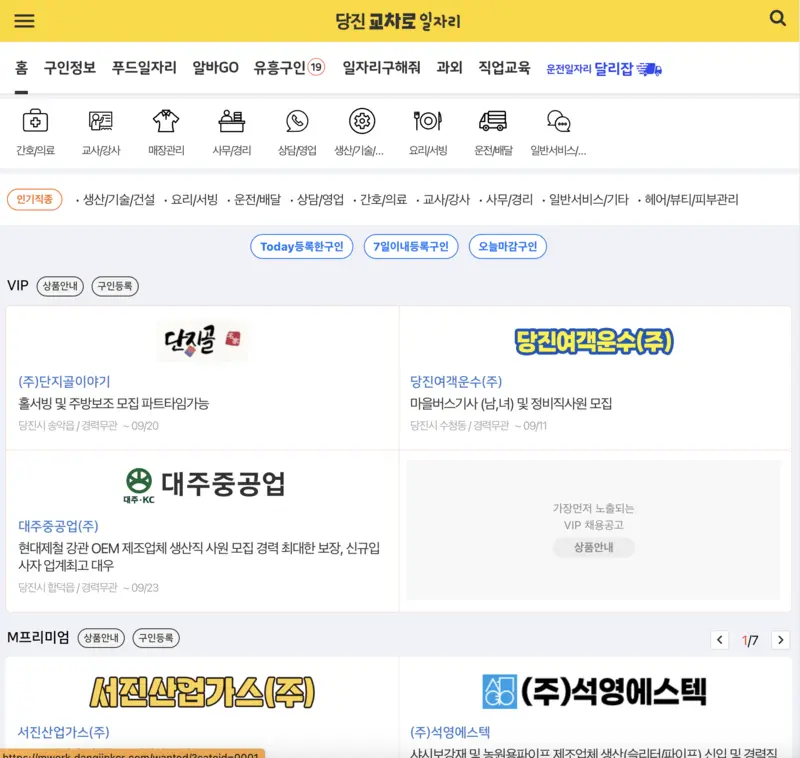
Task: Open the search magnifier icon
Action: tap(778, 19)
